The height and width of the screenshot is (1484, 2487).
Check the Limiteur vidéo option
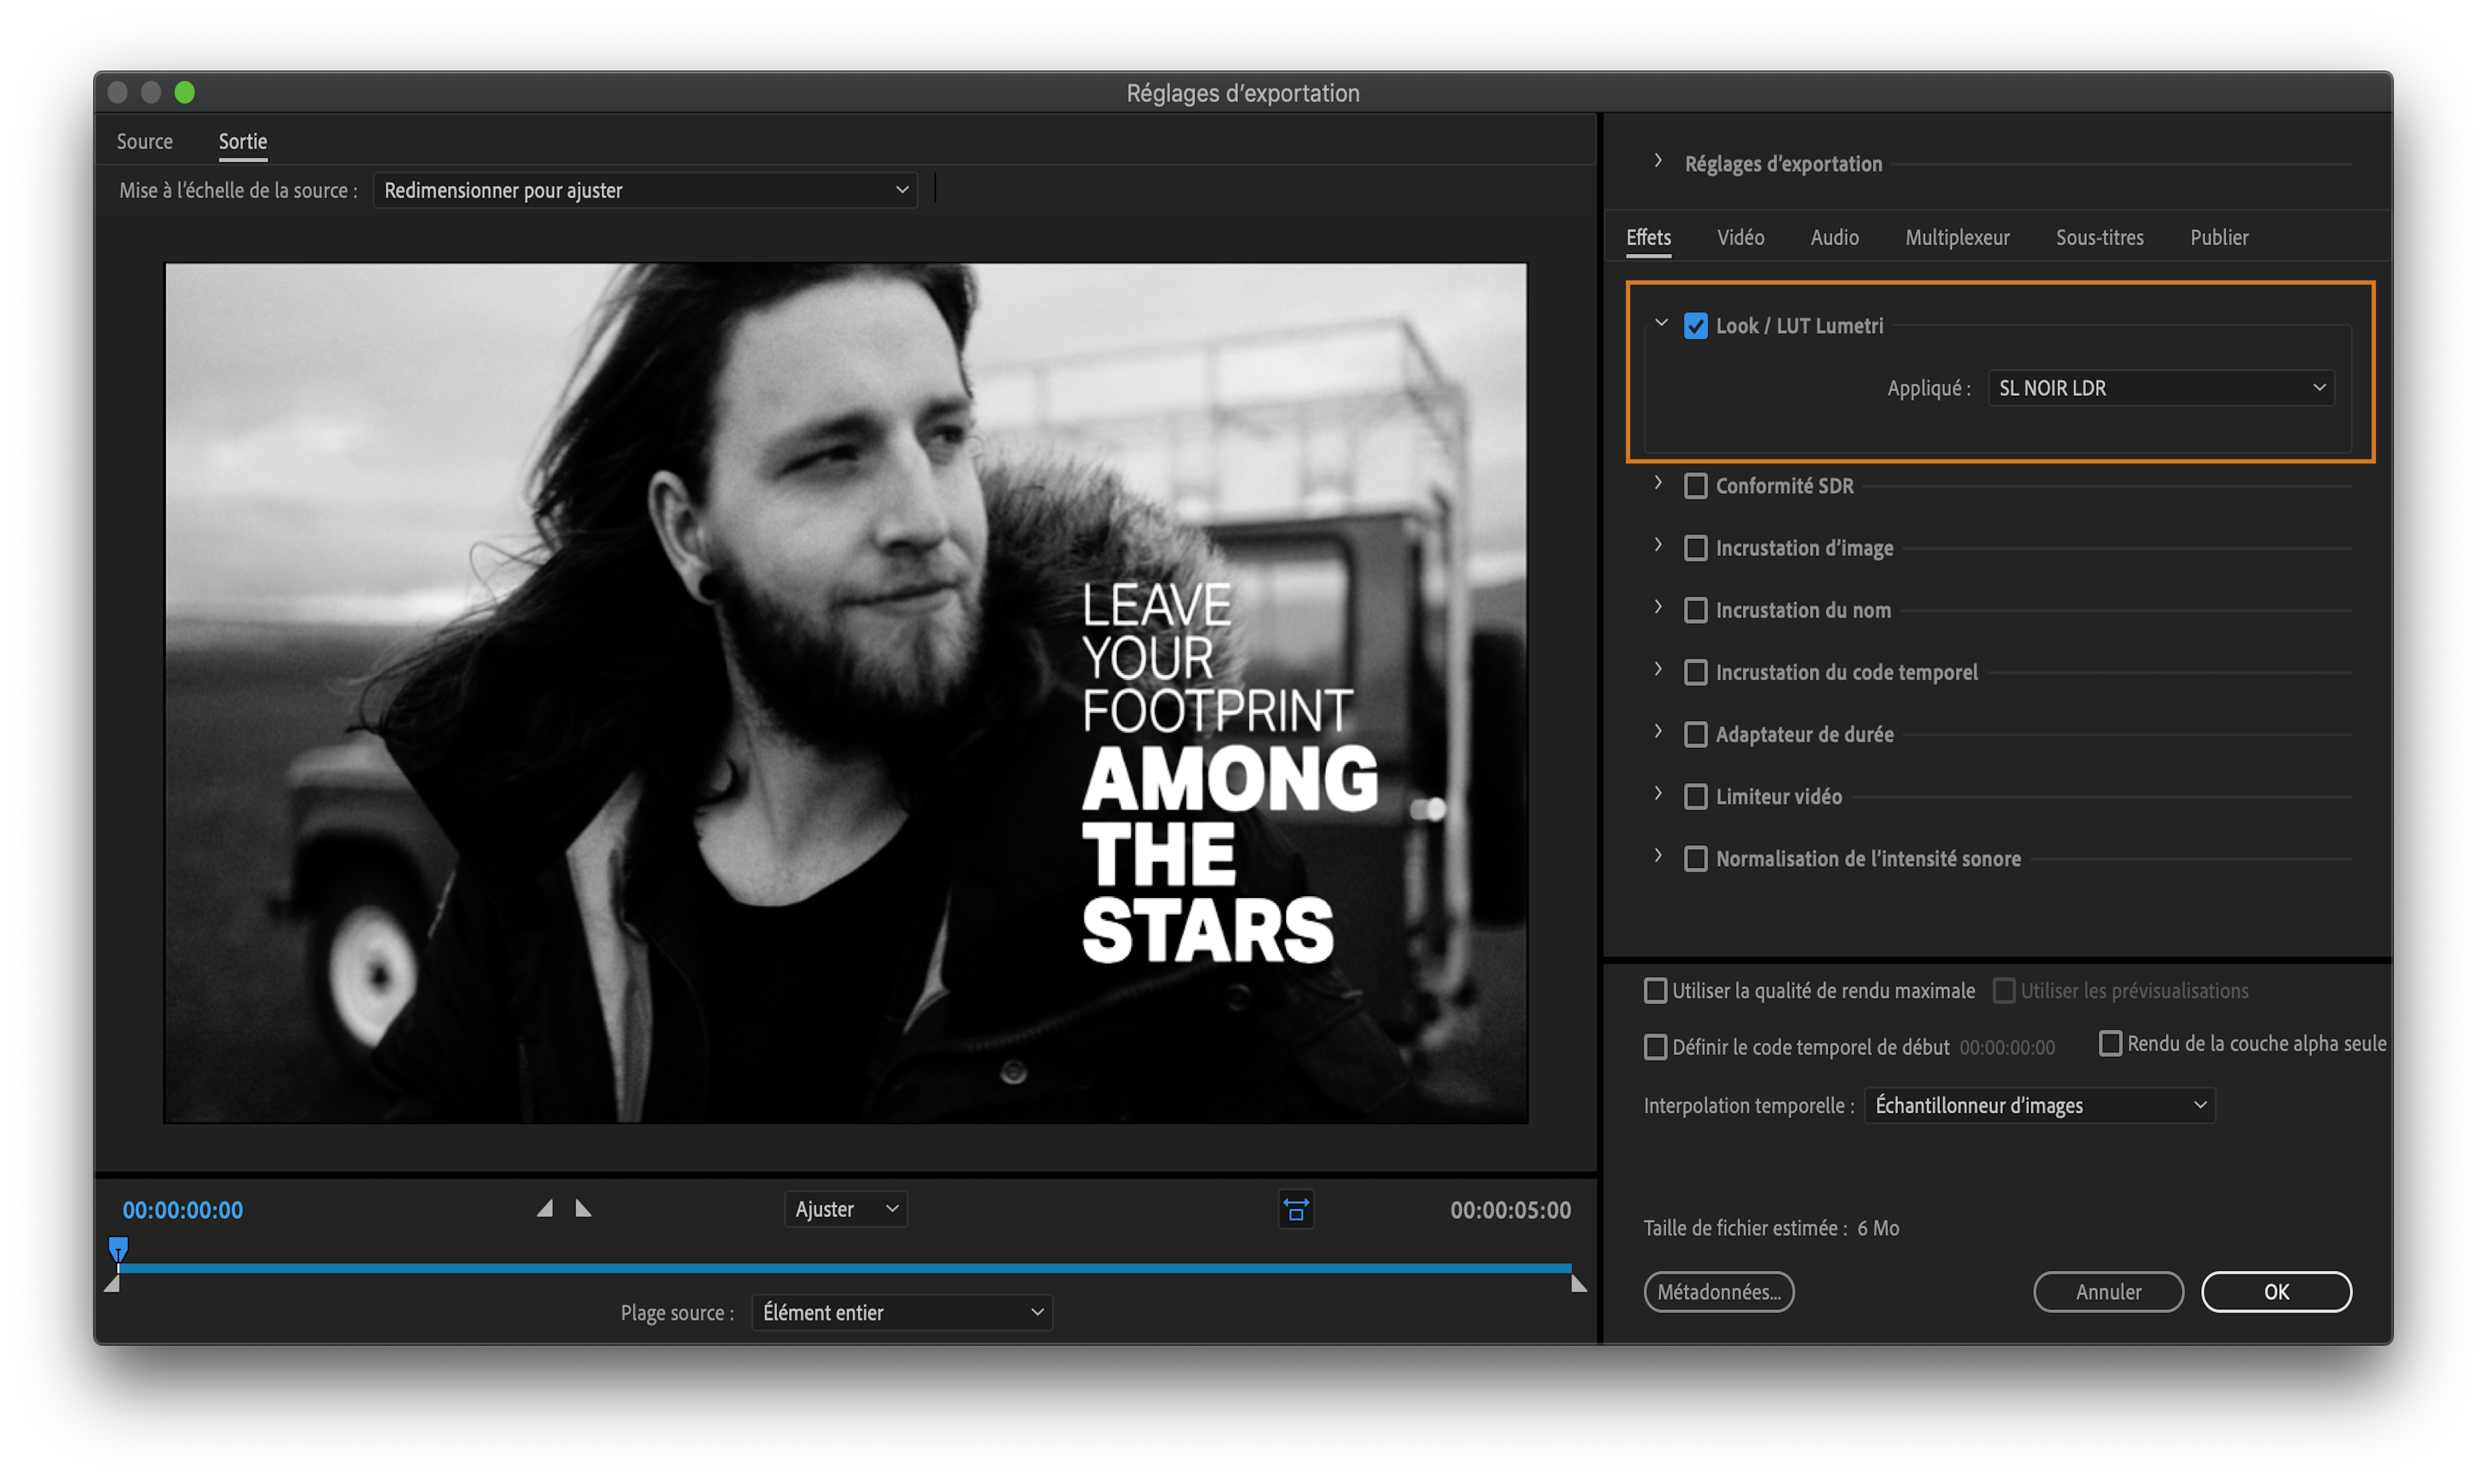click(1696, 797)
